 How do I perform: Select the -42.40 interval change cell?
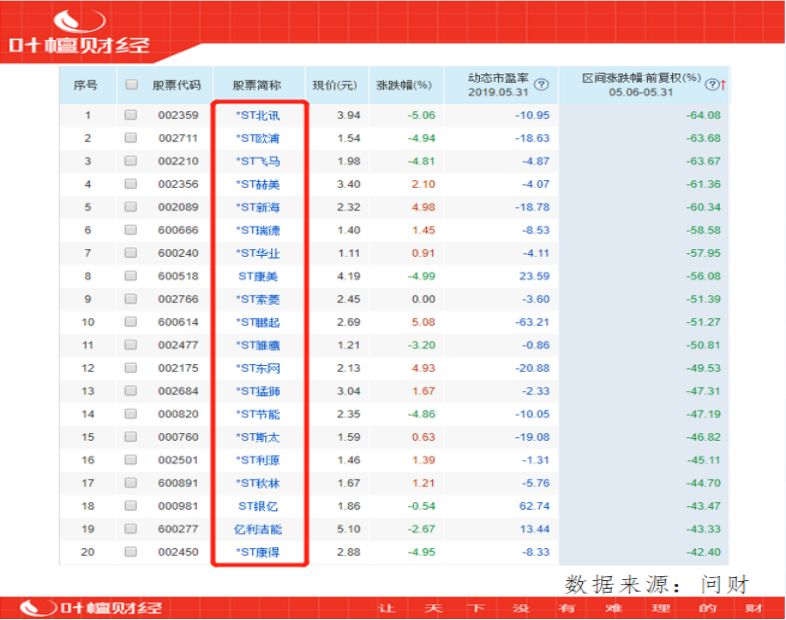pos(703,552)
